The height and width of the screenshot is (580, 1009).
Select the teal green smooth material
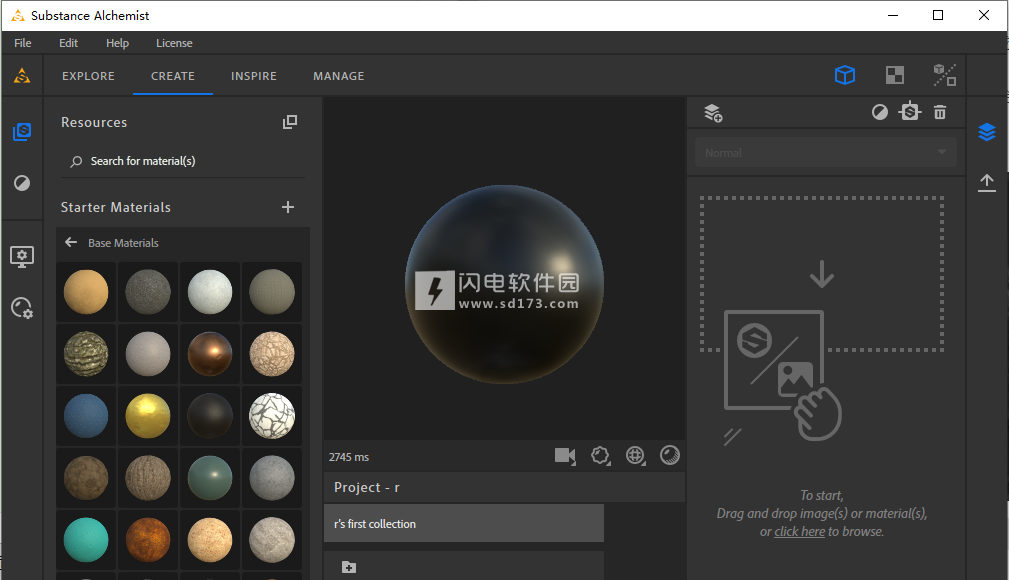click(x=210, y=478)
